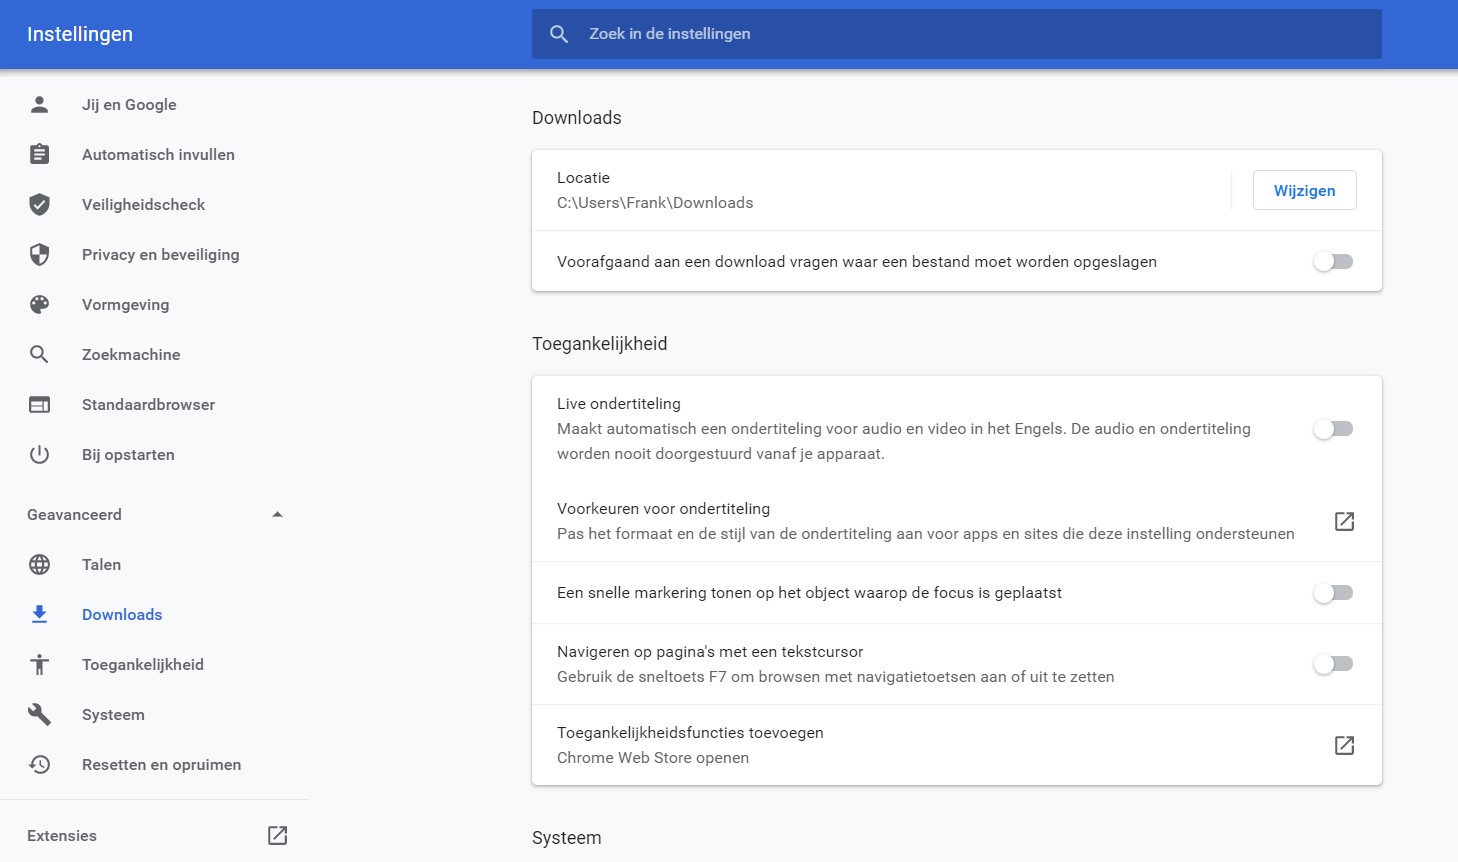Click the wrench icon next to Systeem
The width and height of the screenshot is (1458, 862).
click(39, 714)
